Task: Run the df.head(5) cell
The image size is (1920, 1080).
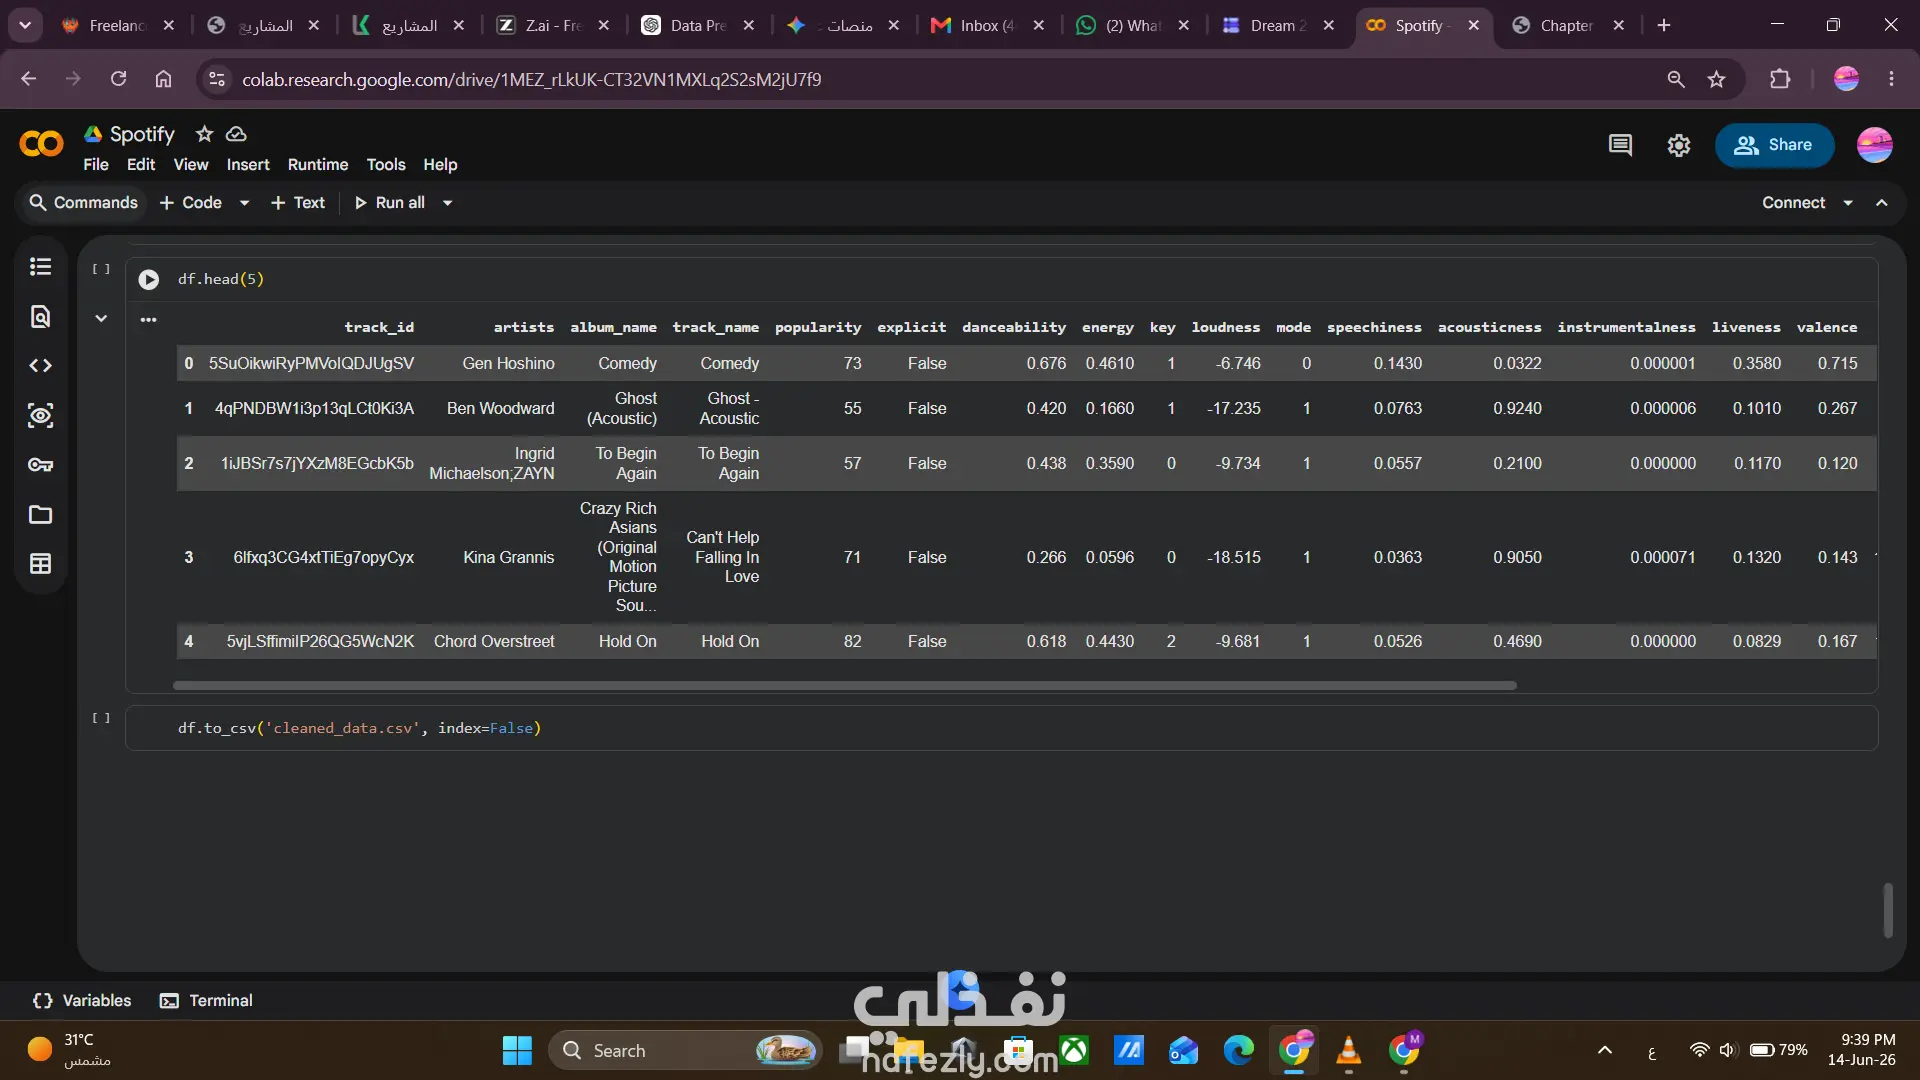Action: click(149, 280)
